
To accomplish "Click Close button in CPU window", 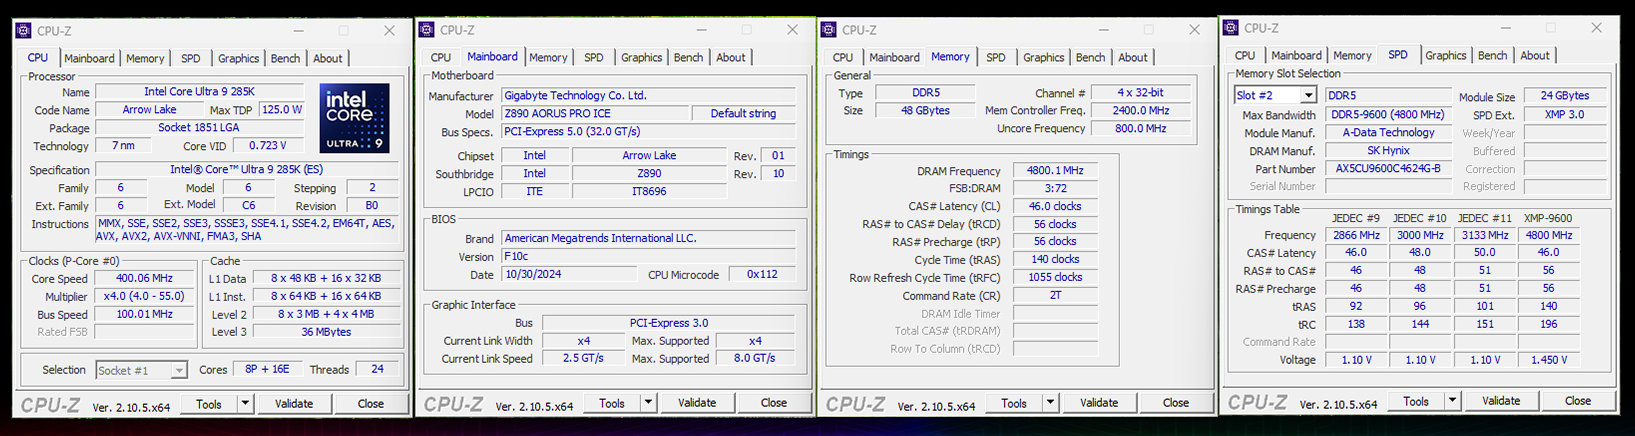I will pyautogui.click(x=370, y=404).
